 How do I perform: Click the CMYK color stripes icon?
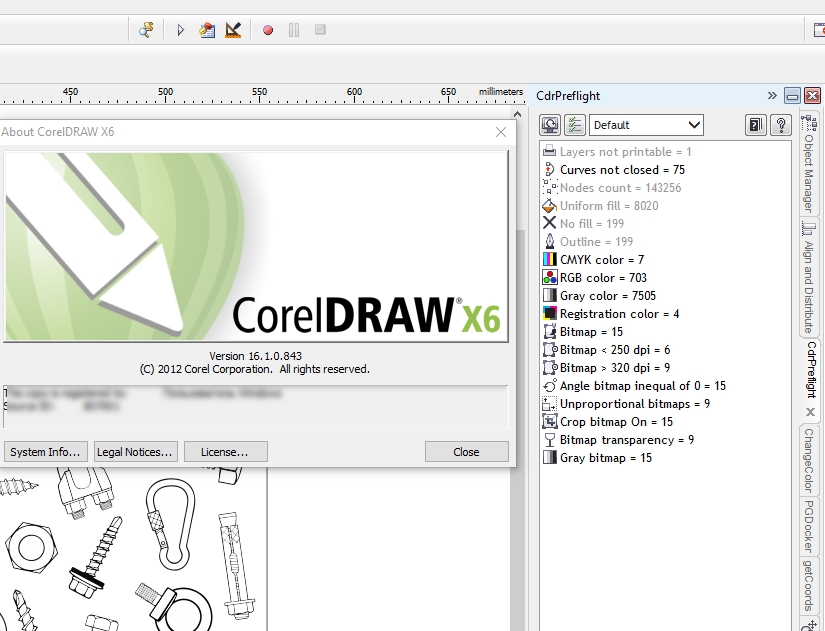pyautogui.click(x=549, y=259)
